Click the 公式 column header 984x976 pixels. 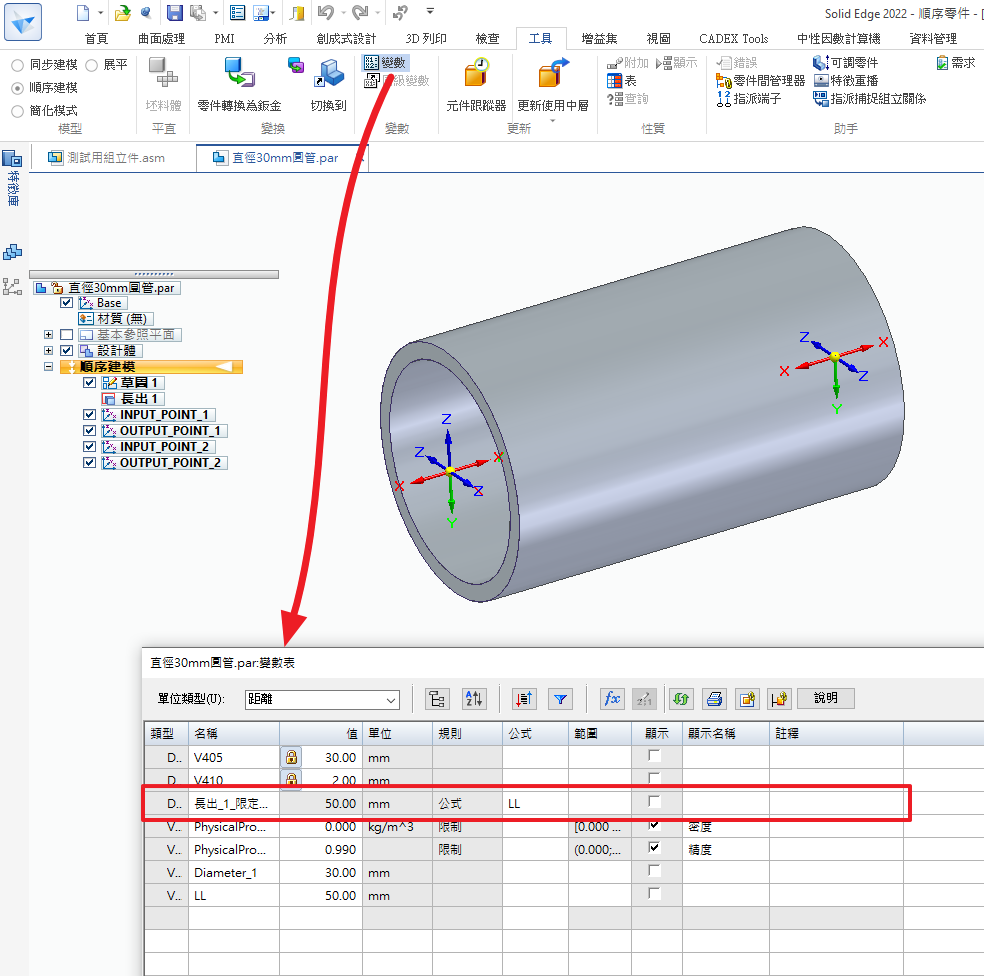(x=535, y=733)
